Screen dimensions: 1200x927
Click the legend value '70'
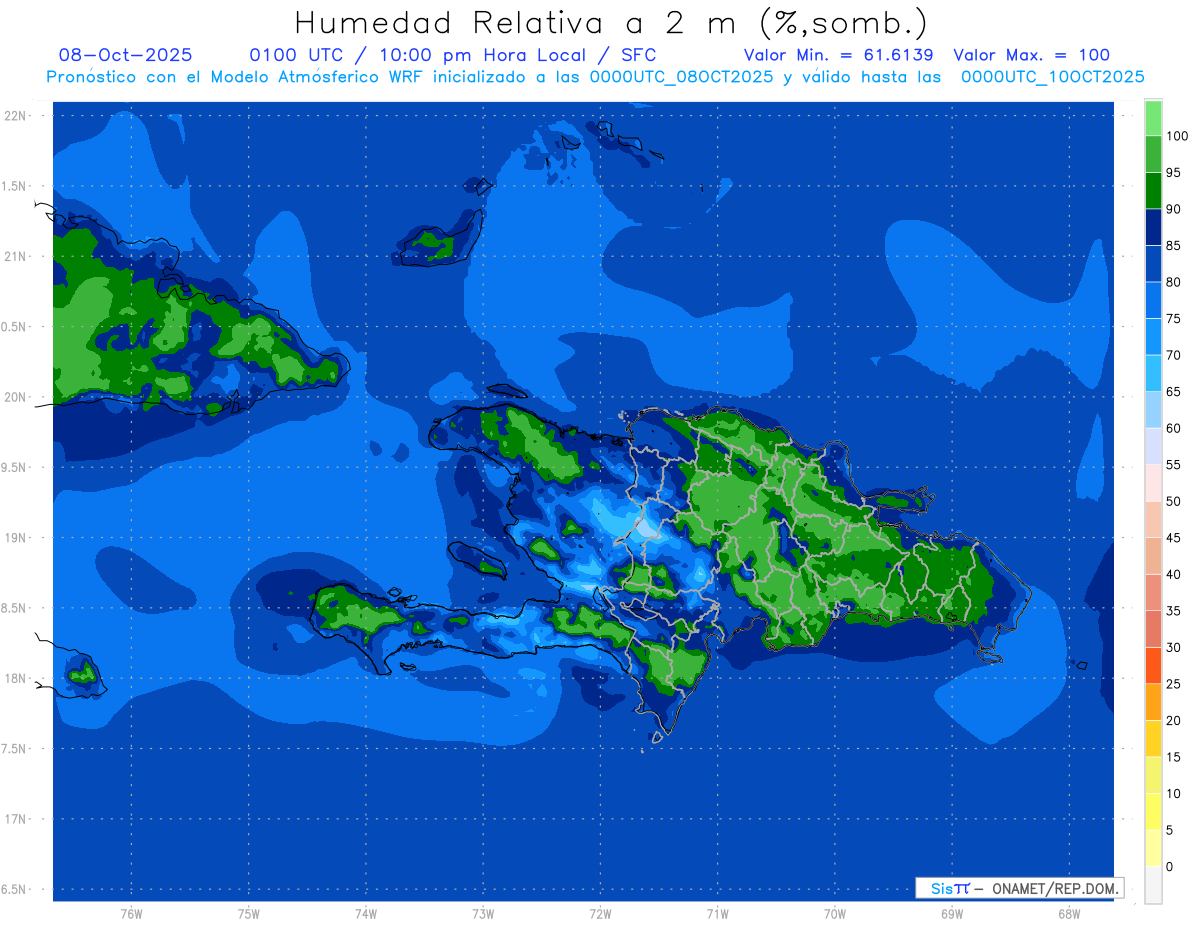[1173, 355]
